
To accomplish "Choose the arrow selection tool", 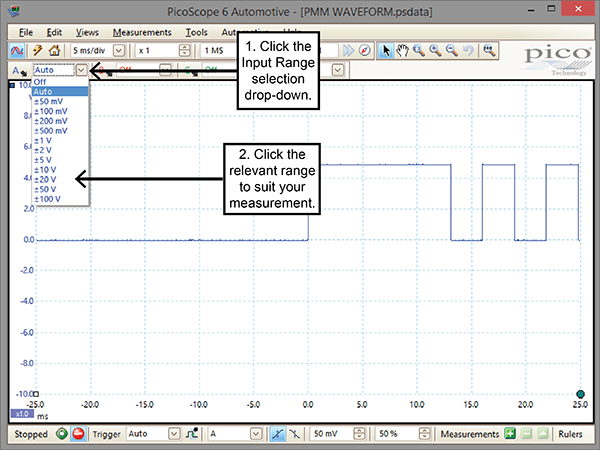I will [x=386, y=51].
